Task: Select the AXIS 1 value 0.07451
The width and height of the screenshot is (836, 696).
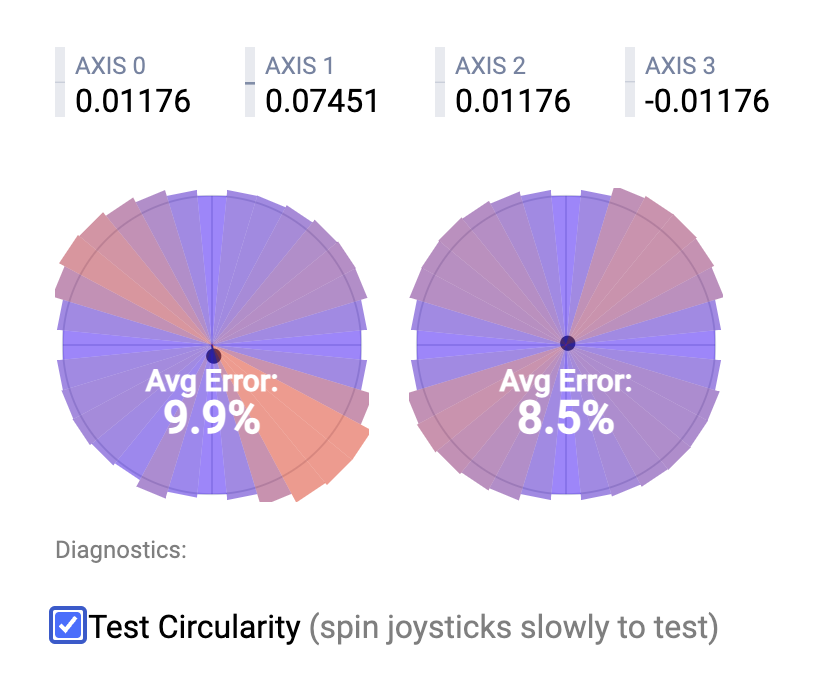Action: (x=322, y=101)
